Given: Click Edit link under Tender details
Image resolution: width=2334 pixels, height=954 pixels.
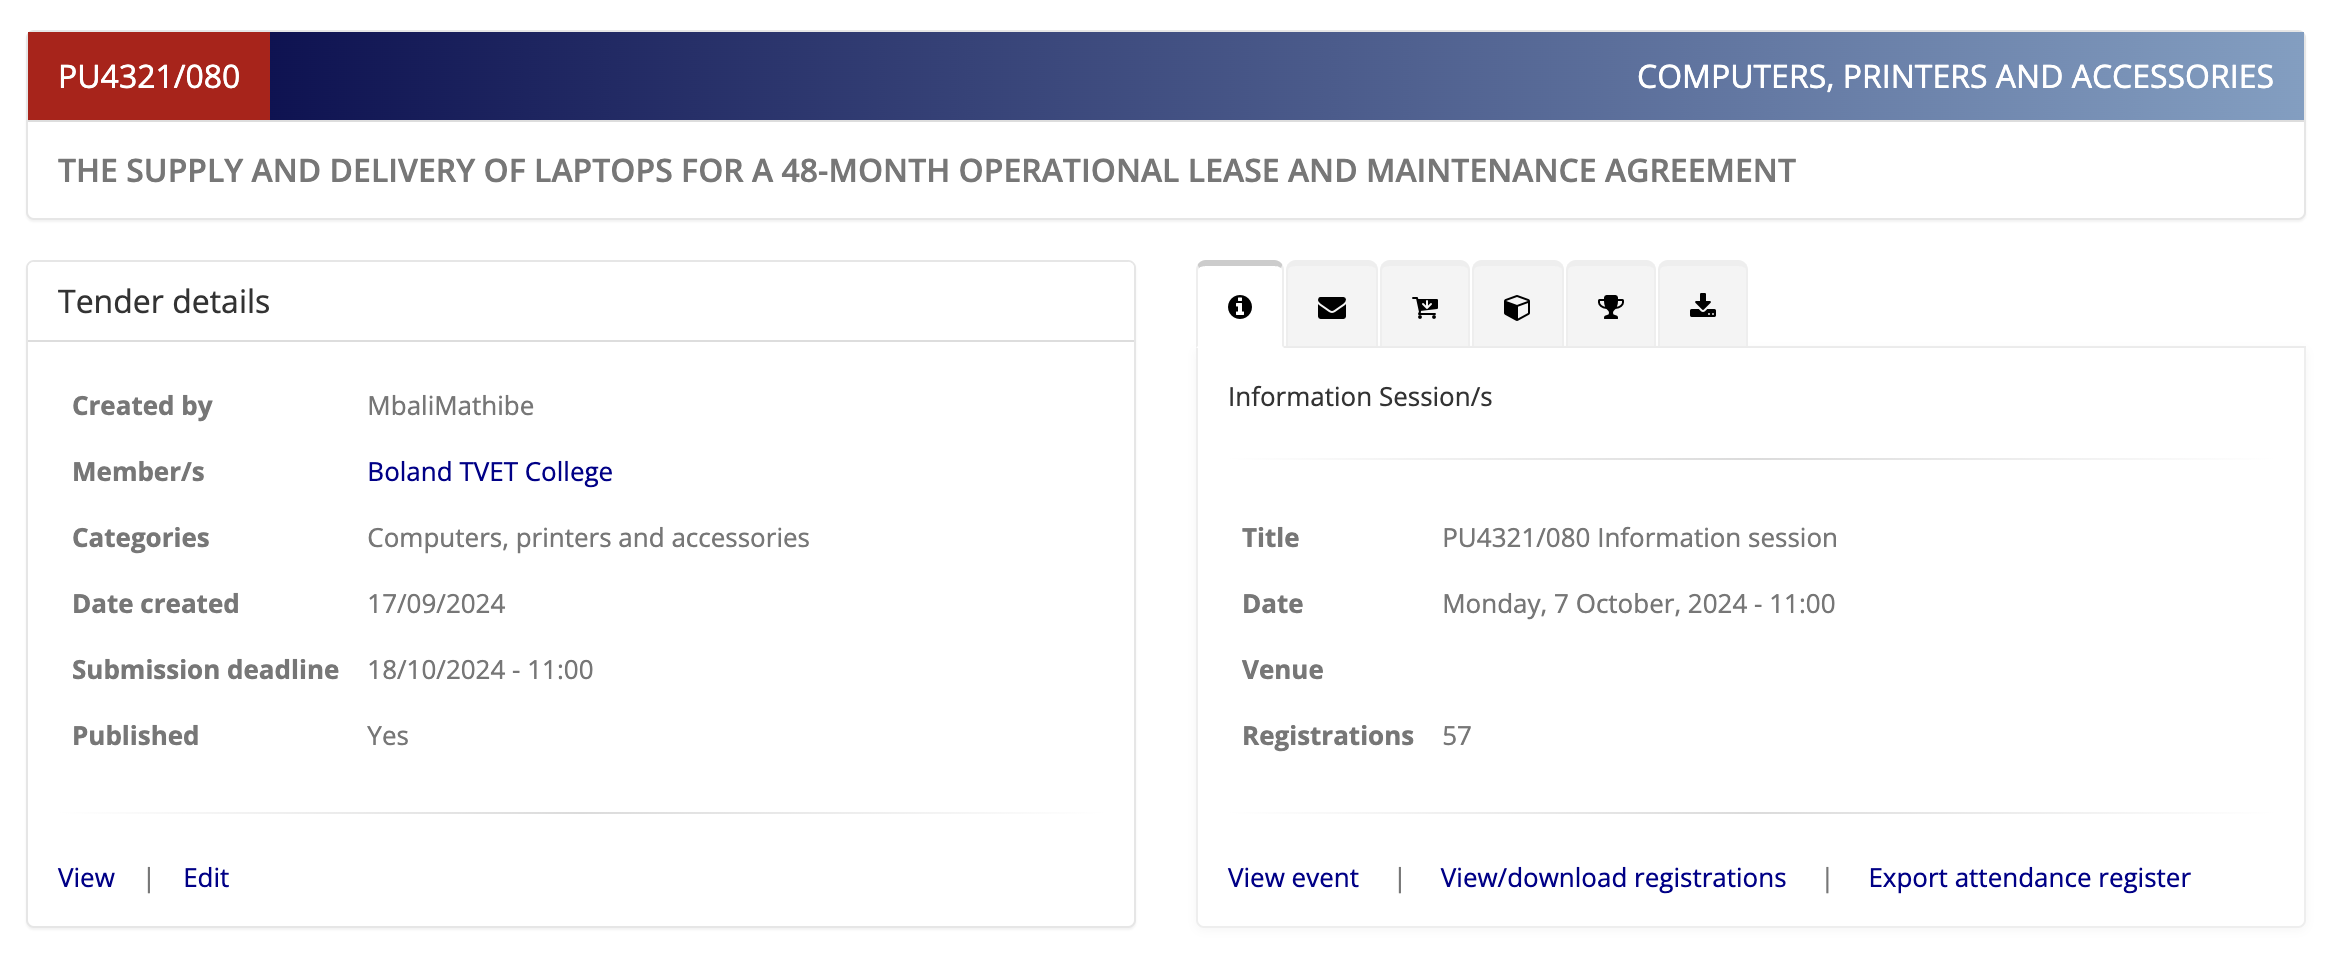Looking at the screenshot, I should (206, 878).
